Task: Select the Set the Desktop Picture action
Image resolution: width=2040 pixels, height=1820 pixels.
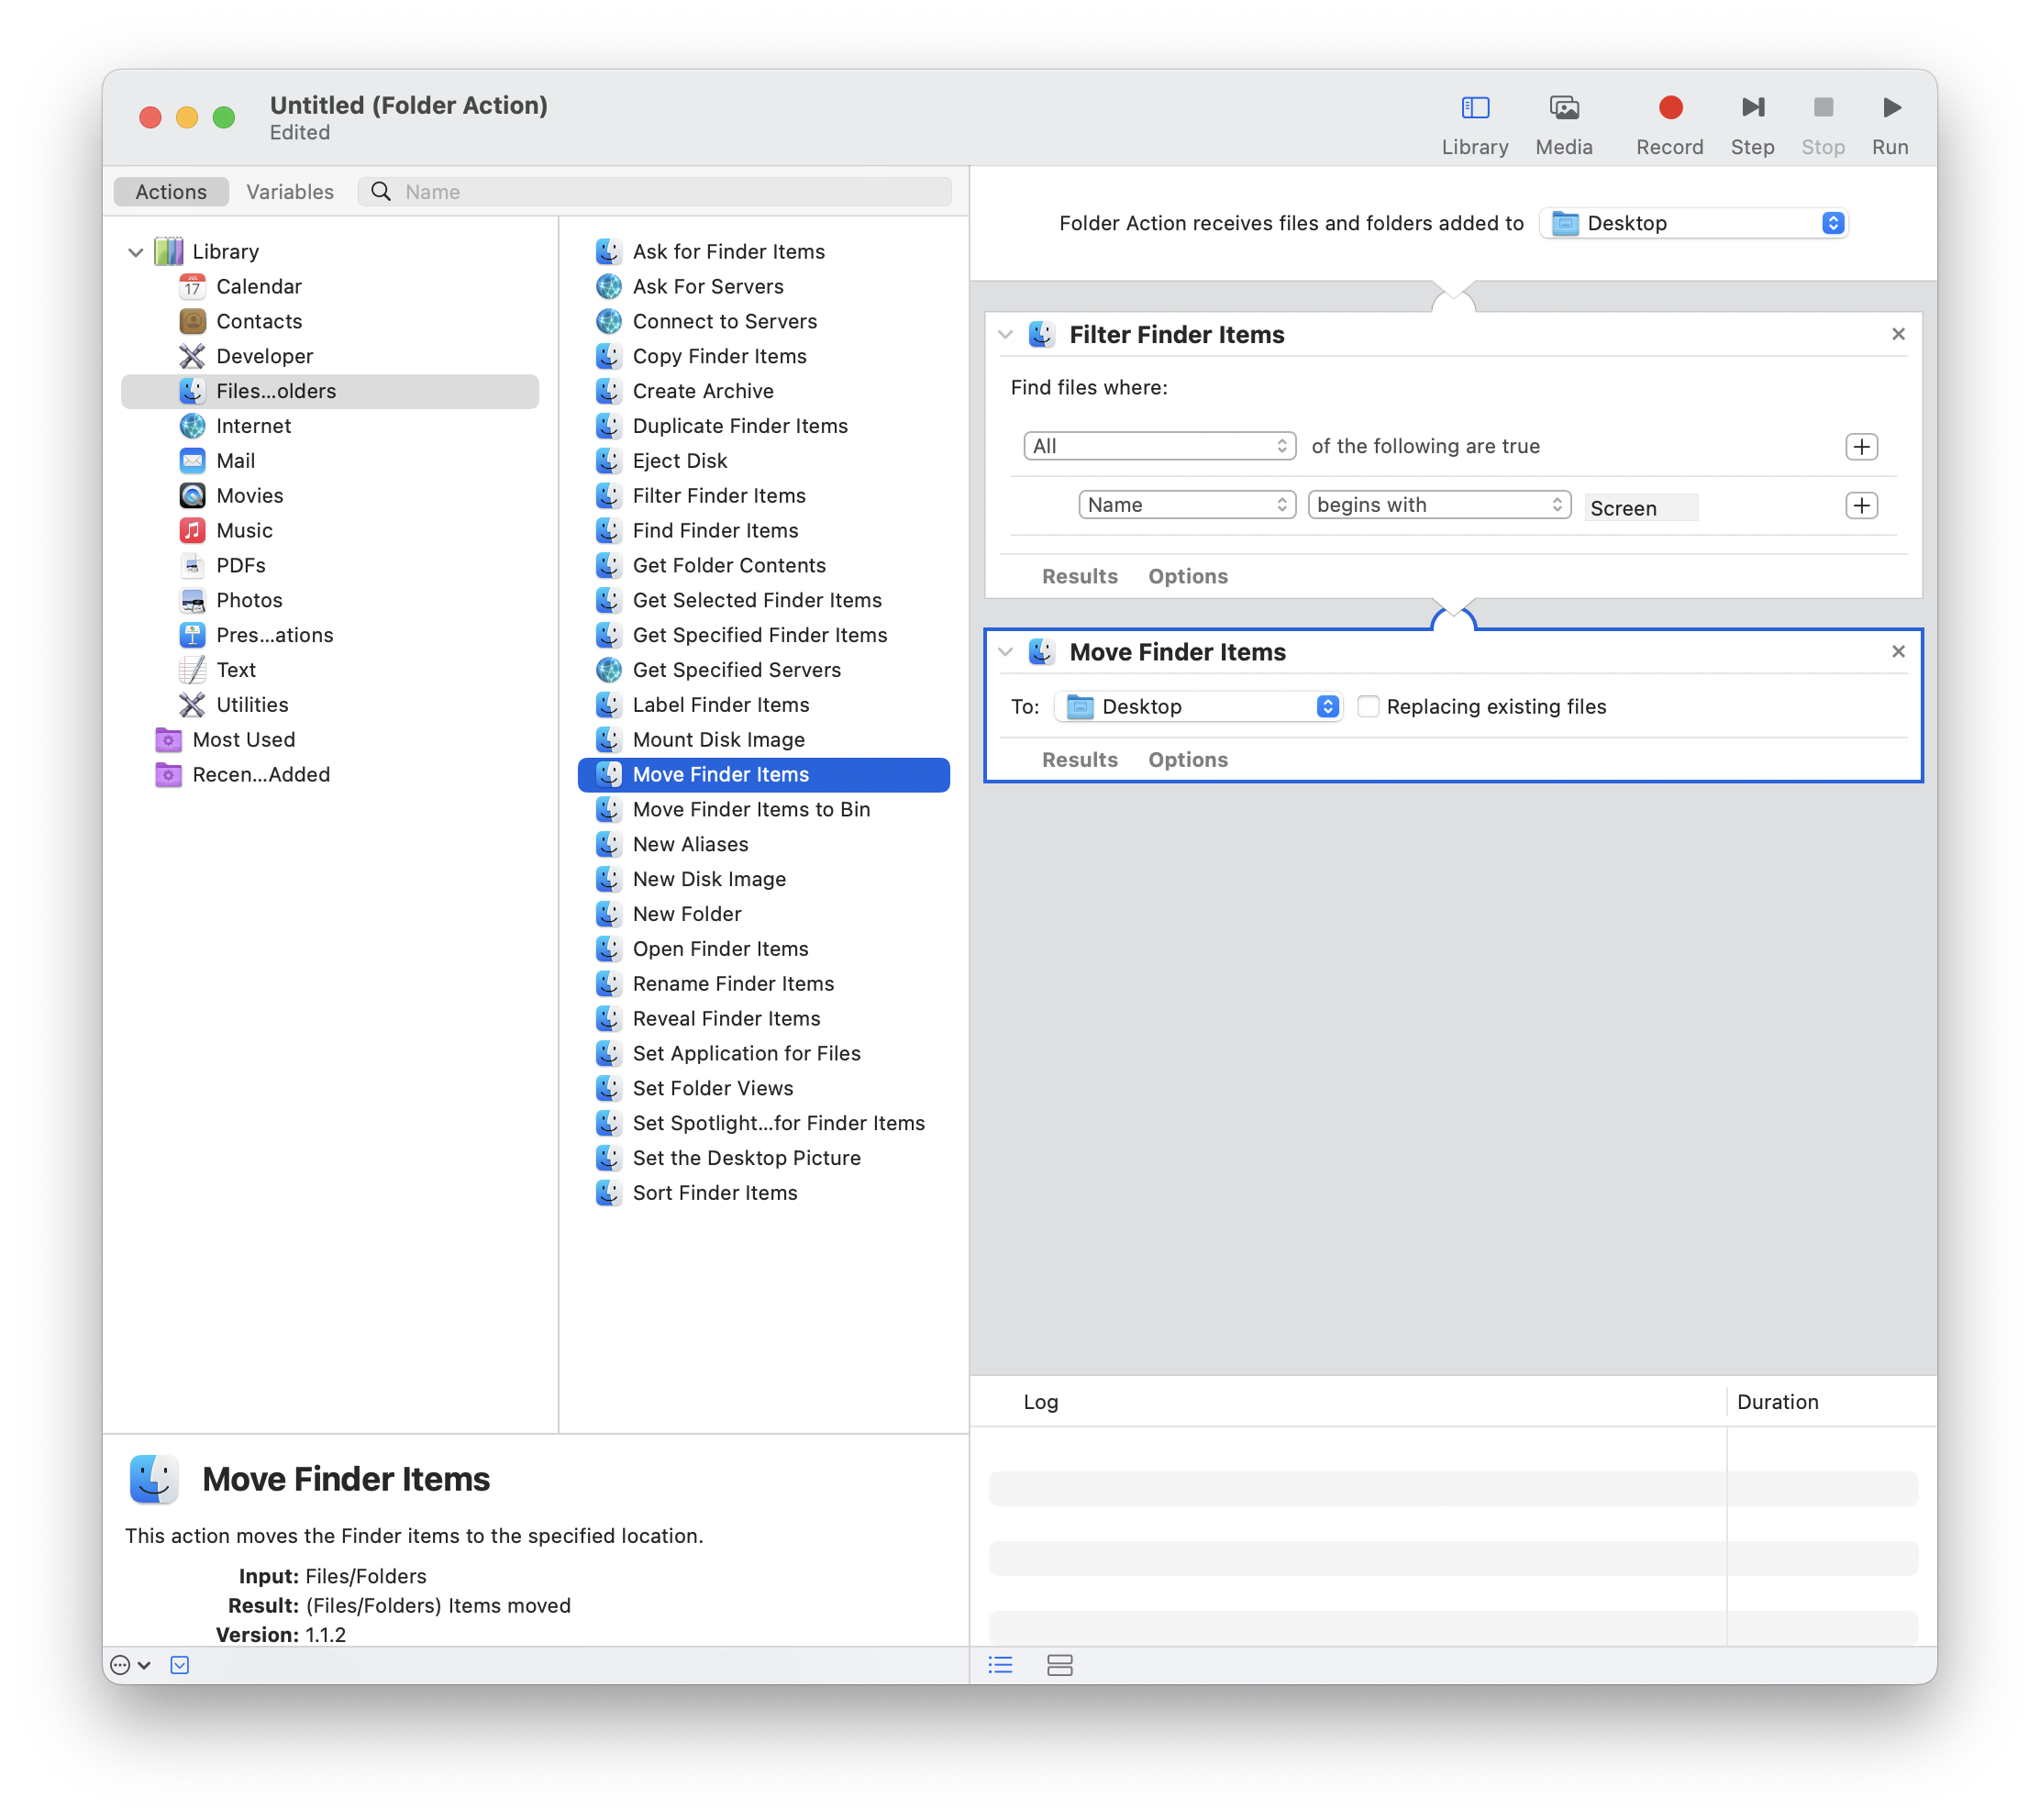Action: tap(746, 1158)
